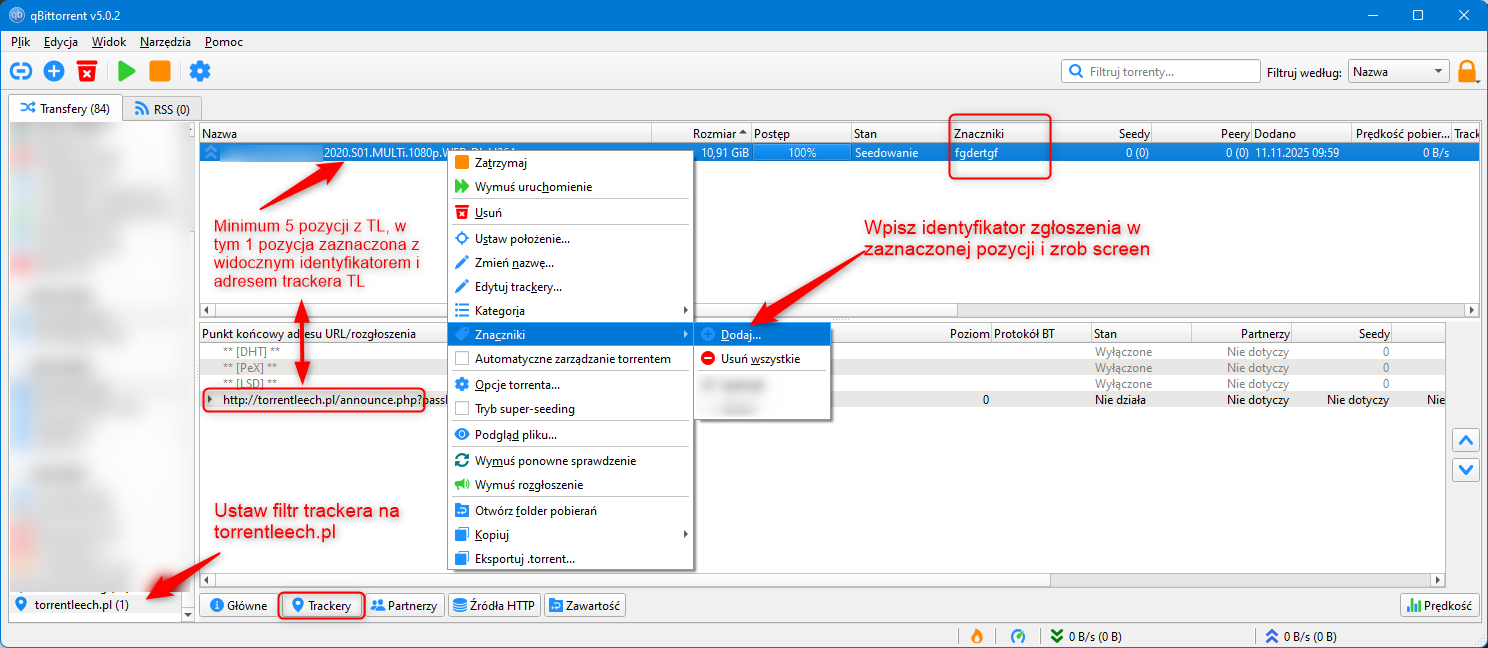The height and width of the screenshot is (648, 1488).
Task: Select Zmień nazwę menu entry
Action: point(570,262)
